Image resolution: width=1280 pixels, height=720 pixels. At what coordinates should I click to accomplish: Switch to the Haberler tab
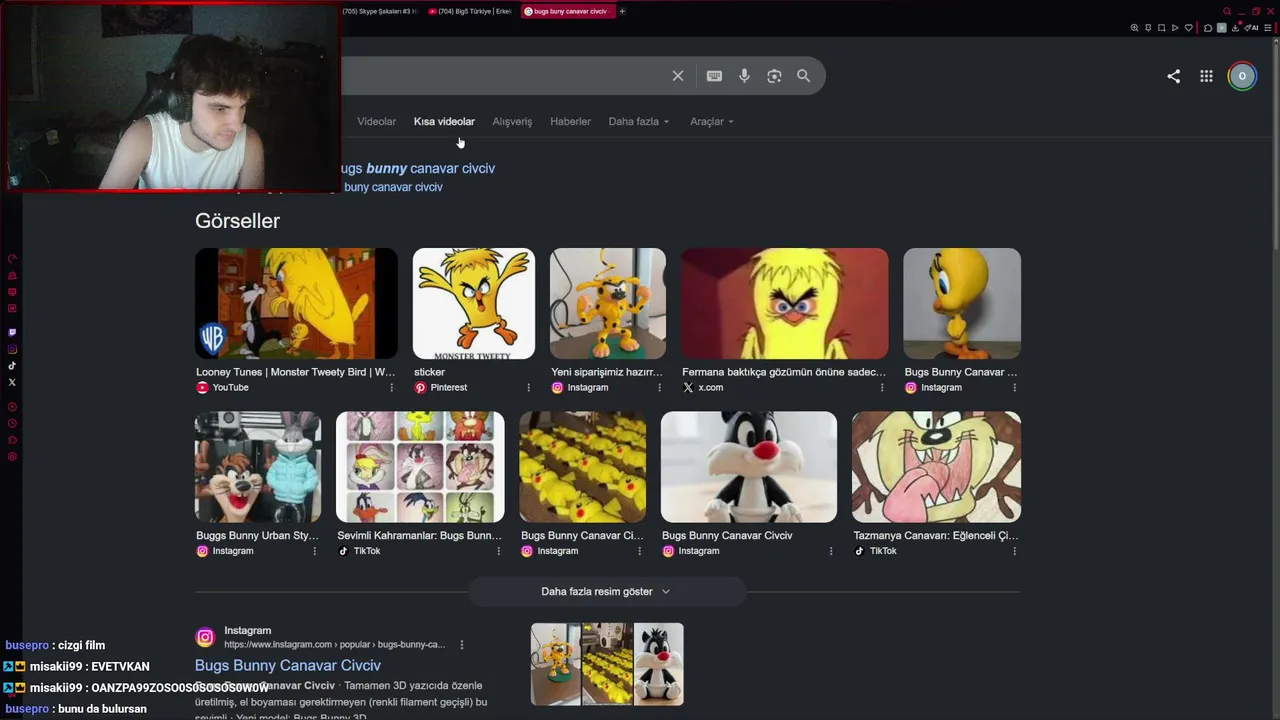570,122
